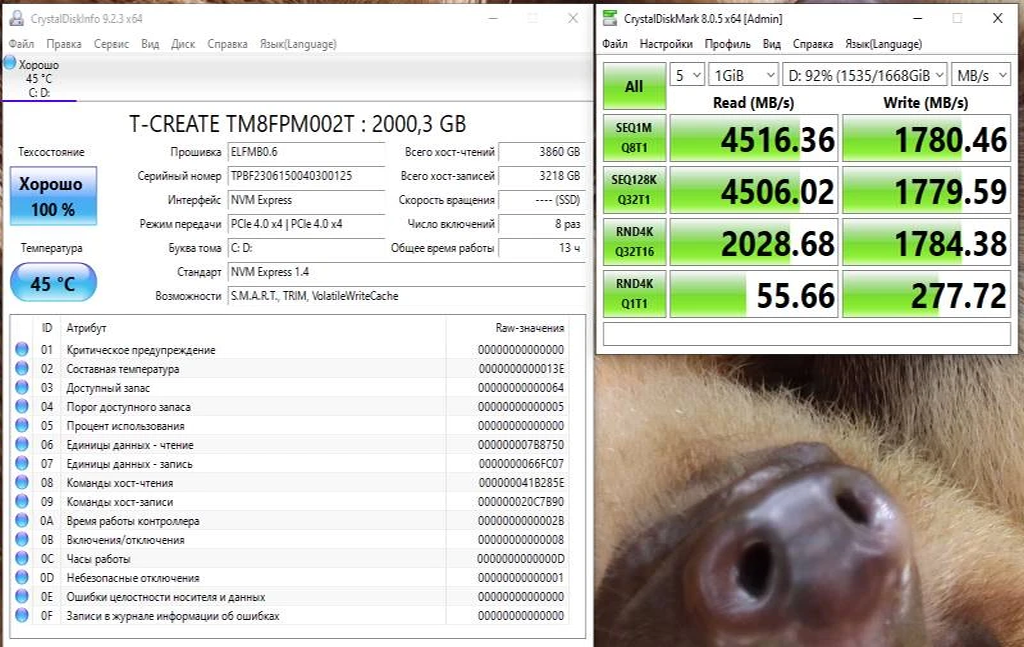
Task: Open Файл menu in CrystalDiskInfo
Action: (22, 44)
